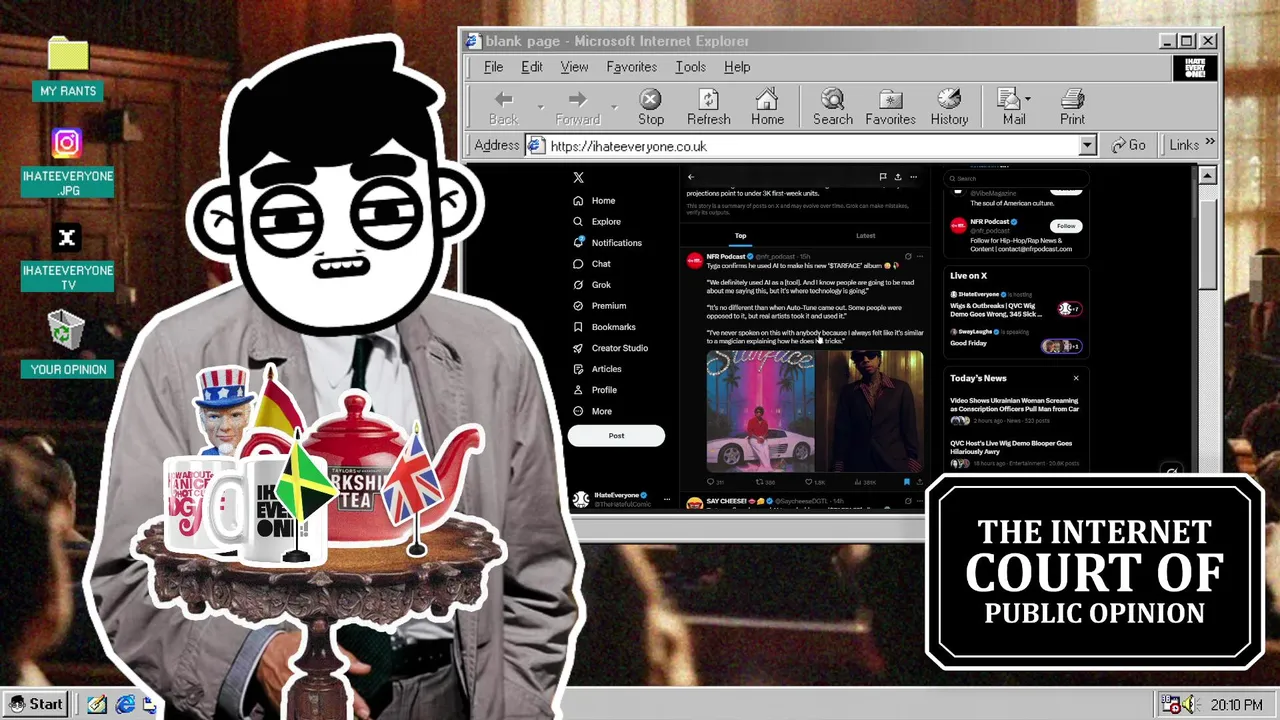Open Explore in the X sidebar

pos(597,221)
